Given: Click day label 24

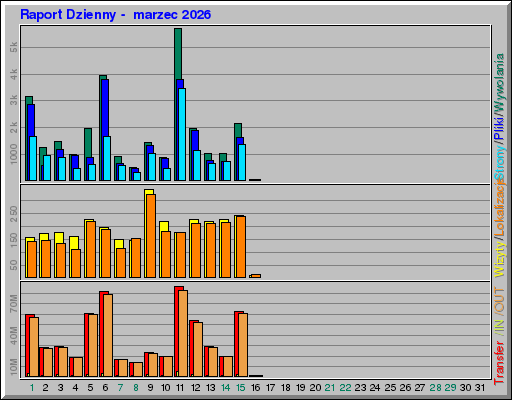Looking at the screenshot, I should (375, 388).
